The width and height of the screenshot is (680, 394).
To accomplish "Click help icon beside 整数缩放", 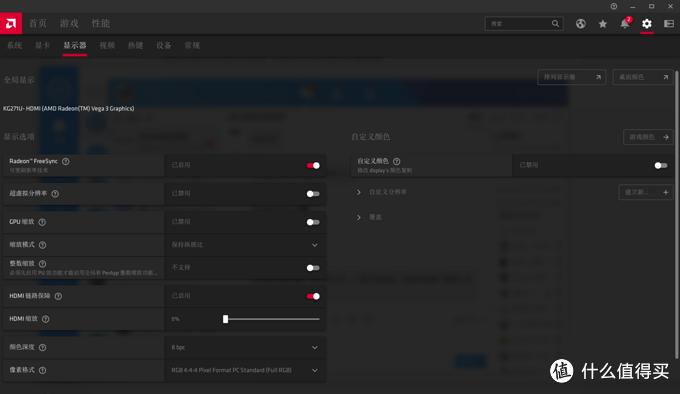I will point(42,264).
